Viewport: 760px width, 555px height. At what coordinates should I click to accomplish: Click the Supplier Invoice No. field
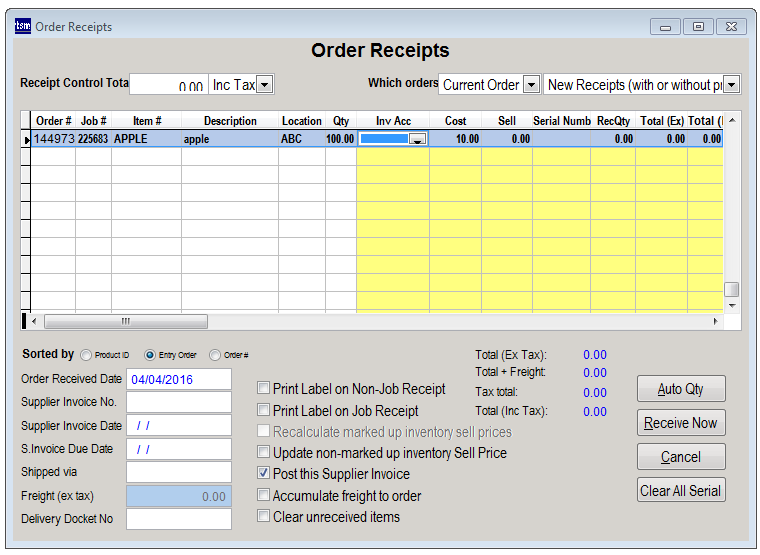(x=178, y=402)
